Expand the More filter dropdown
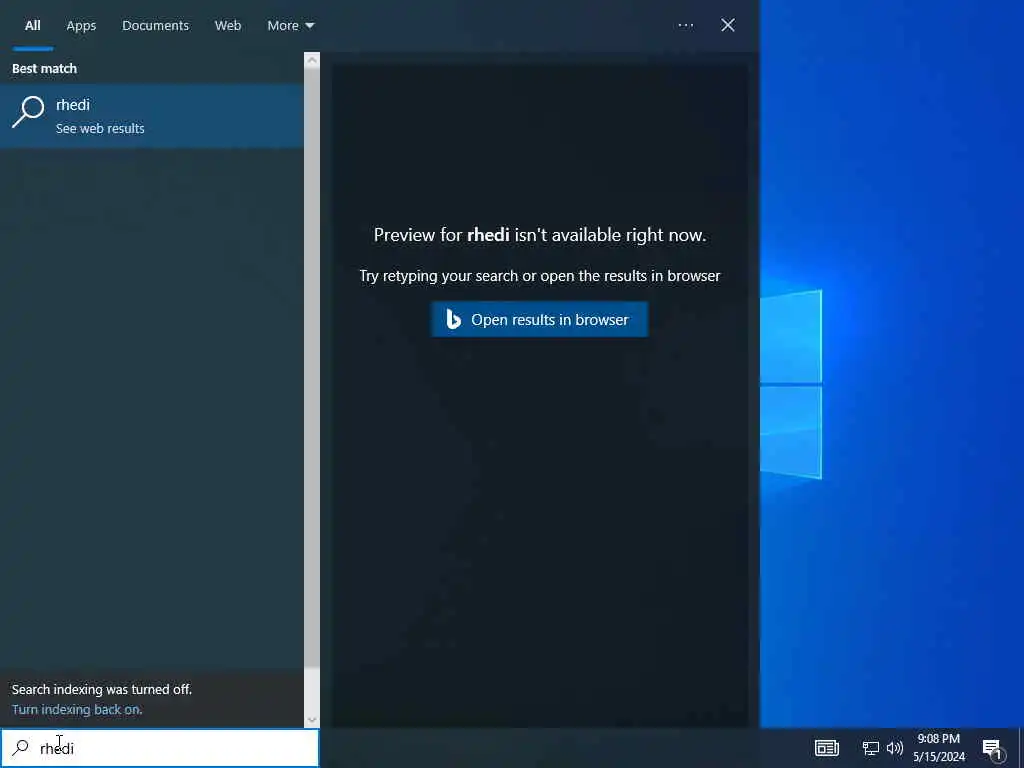This screenshot has width=1024, height=768. tap(291, 25)
